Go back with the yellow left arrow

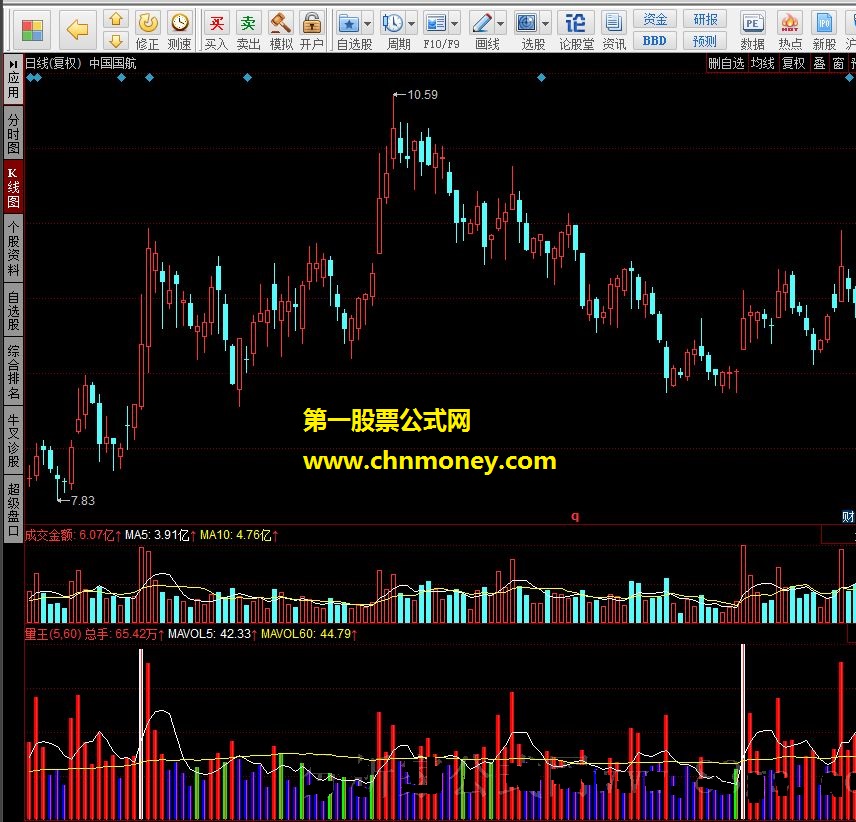pos(77,29)
